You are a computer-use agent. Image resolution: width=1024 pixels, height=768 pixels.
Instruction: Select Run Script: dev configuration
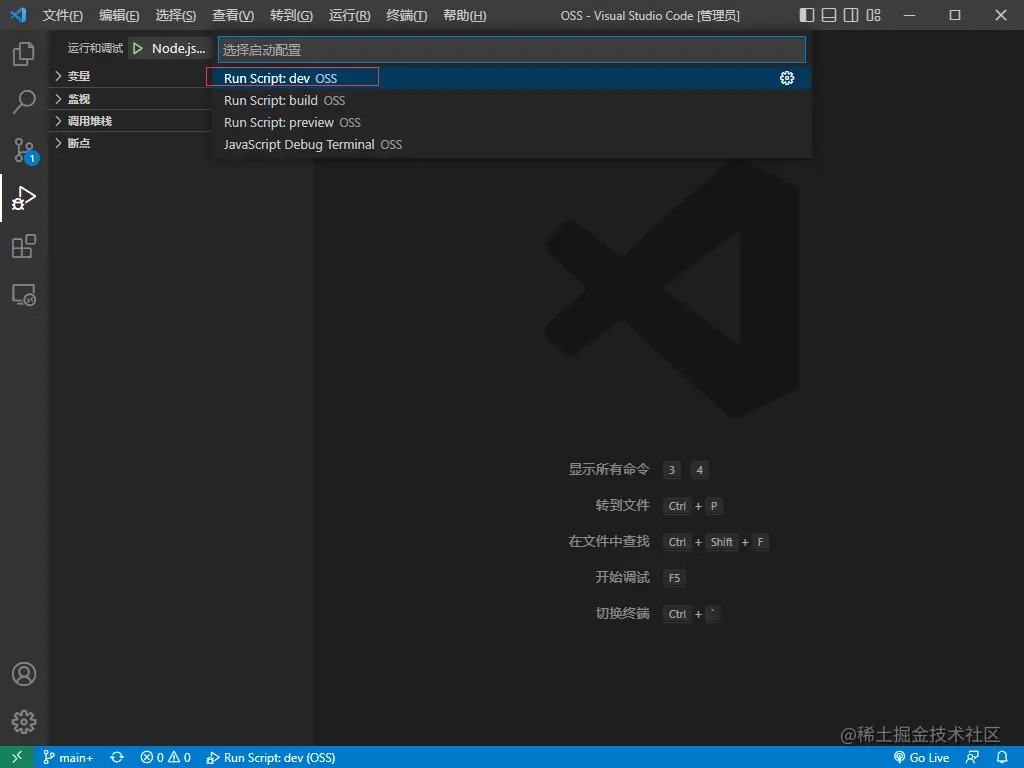(x=511, y=78)
